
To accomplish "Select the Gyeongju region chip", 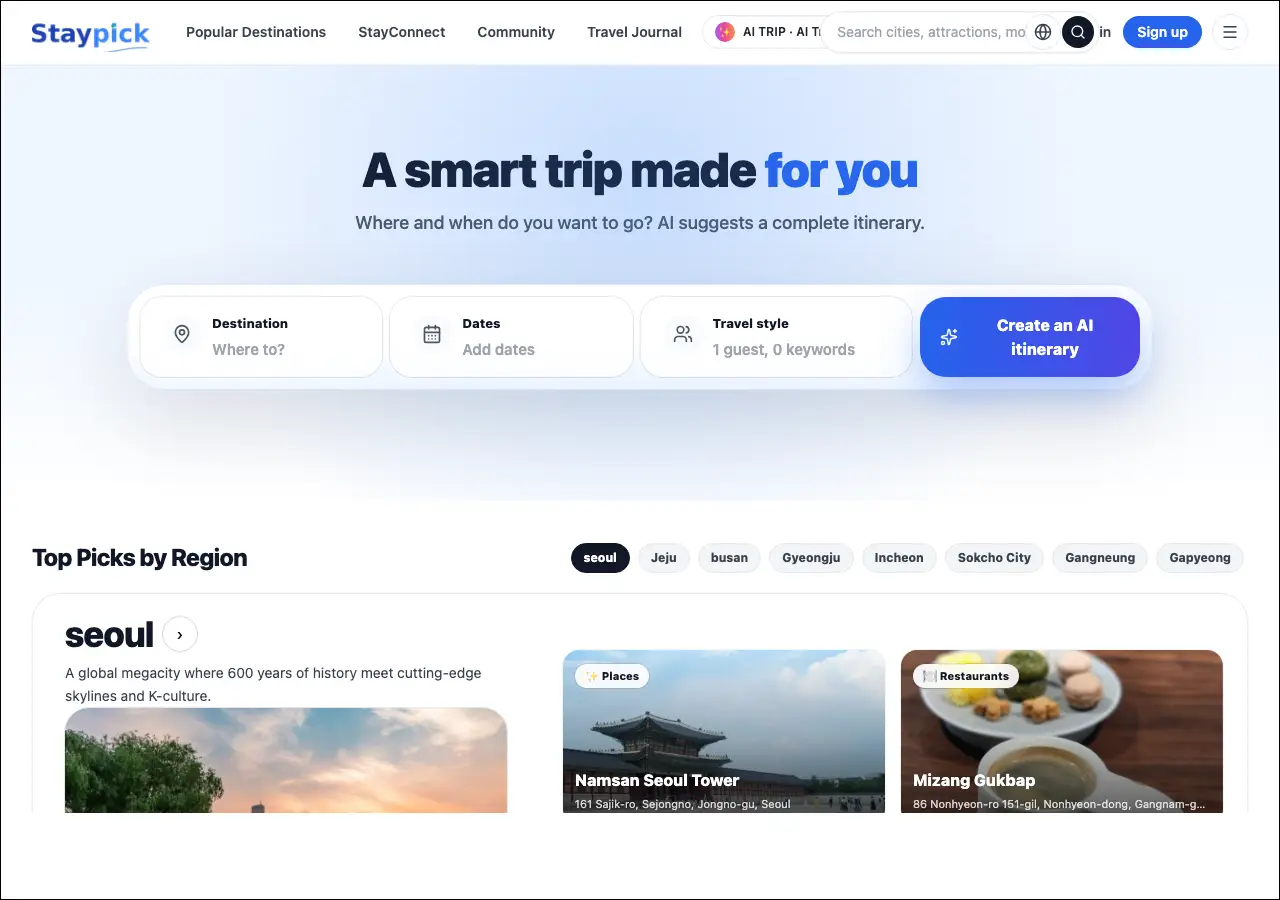I will pyautogui.click(x=811, y=558).
